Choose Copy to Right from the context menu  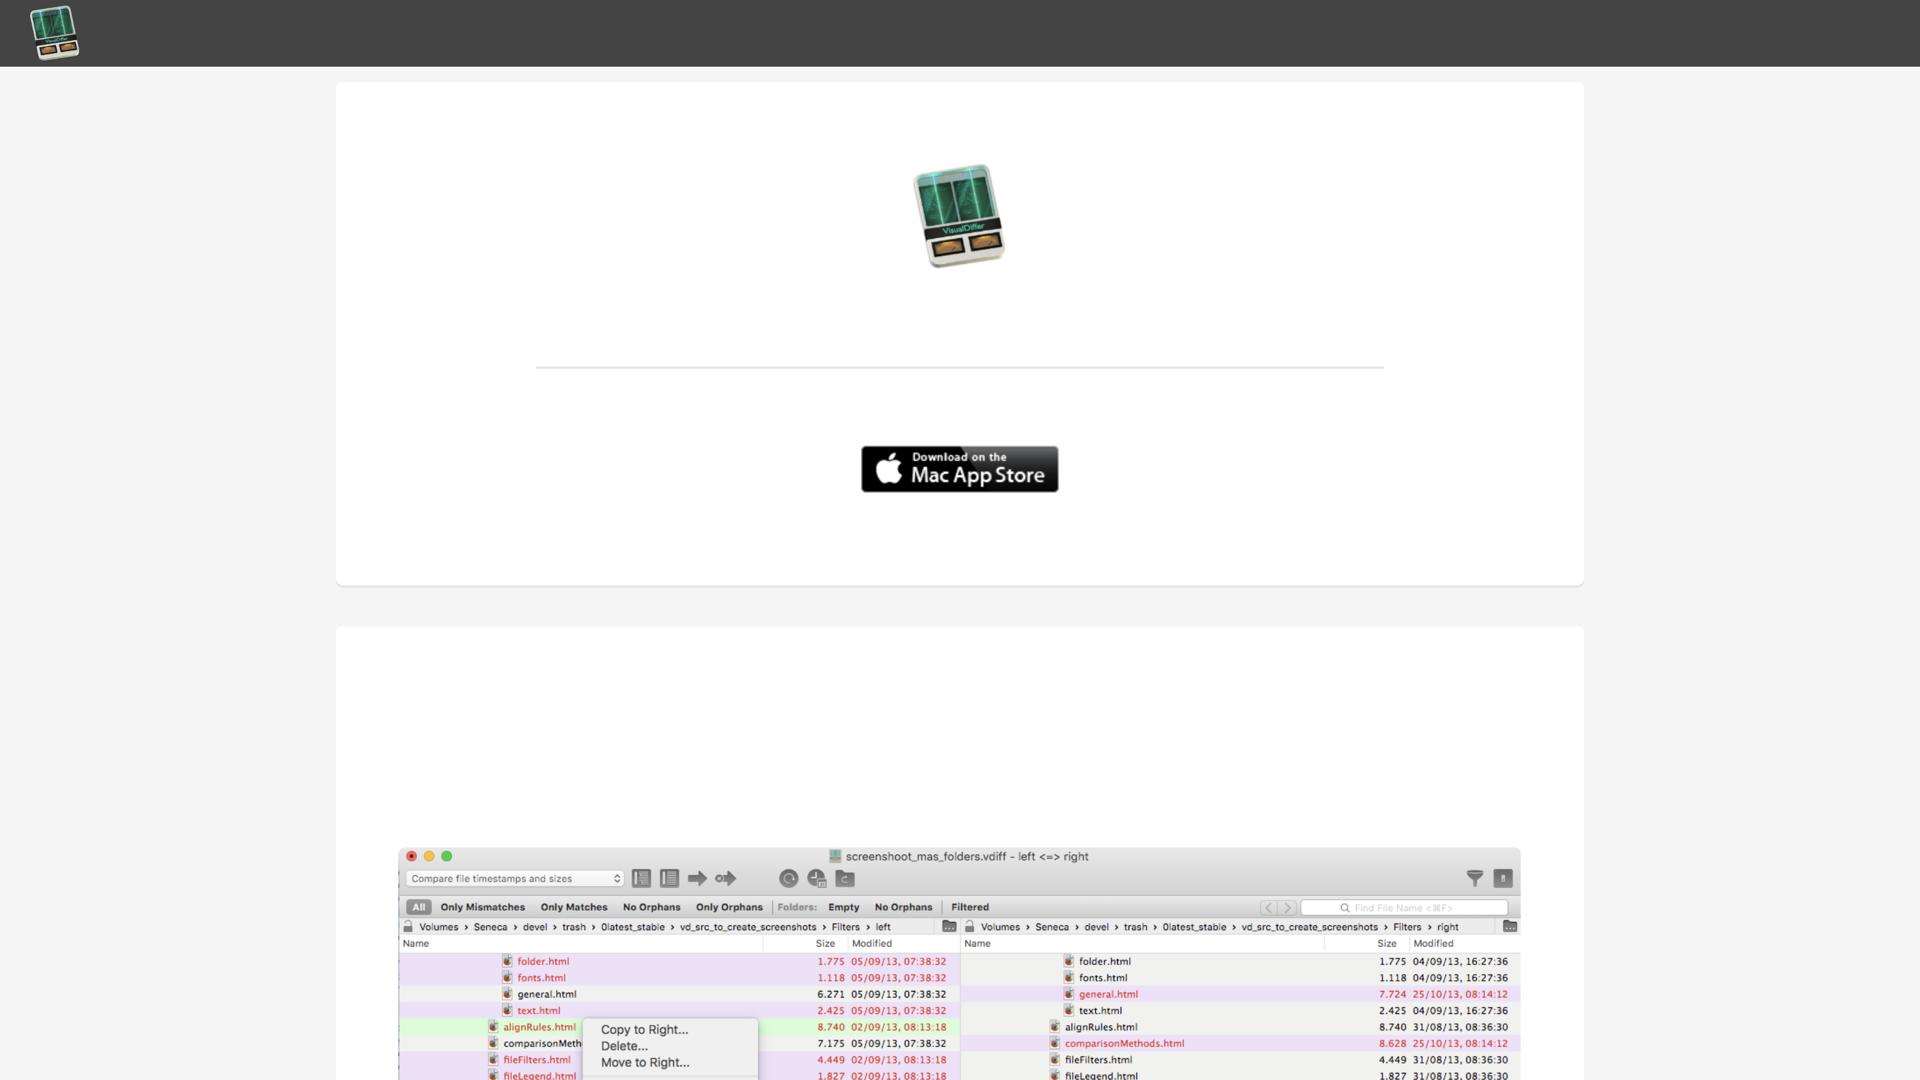click(x=643, y=1029)
